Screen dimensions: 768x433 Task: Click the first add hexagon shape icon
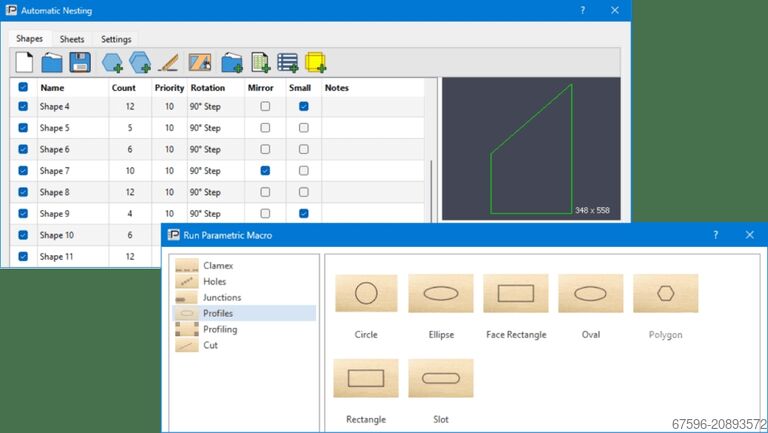(x=112, y=62)
